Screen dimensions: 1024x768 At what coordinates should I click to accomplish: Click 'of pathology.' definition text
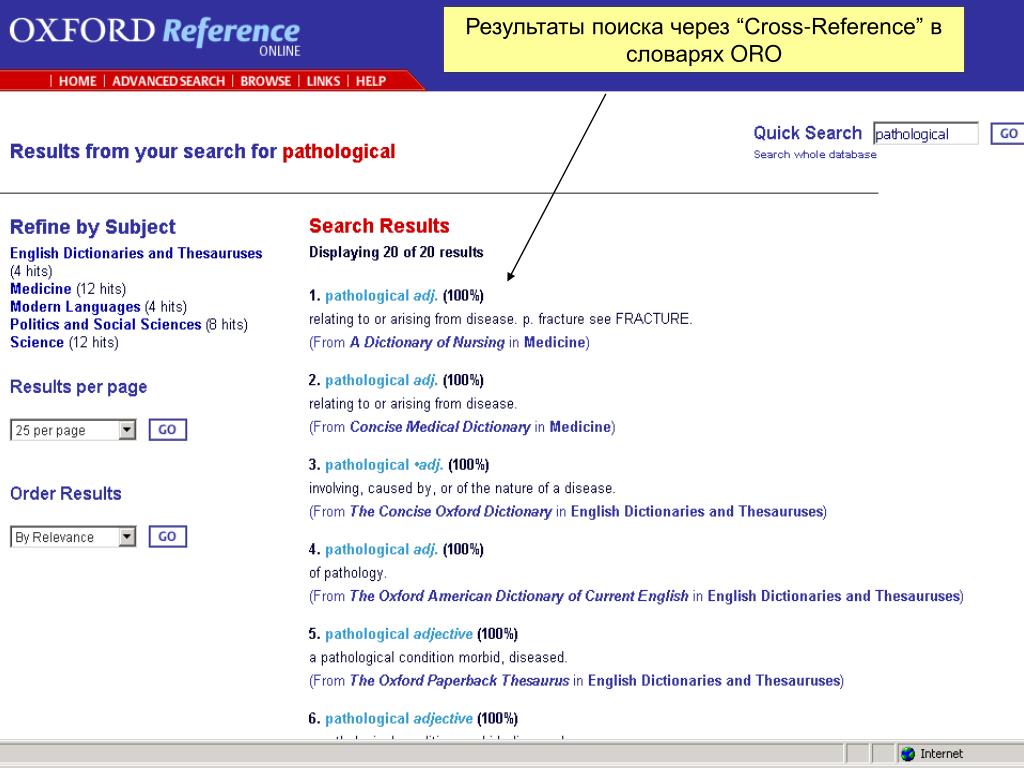(347, 573)
